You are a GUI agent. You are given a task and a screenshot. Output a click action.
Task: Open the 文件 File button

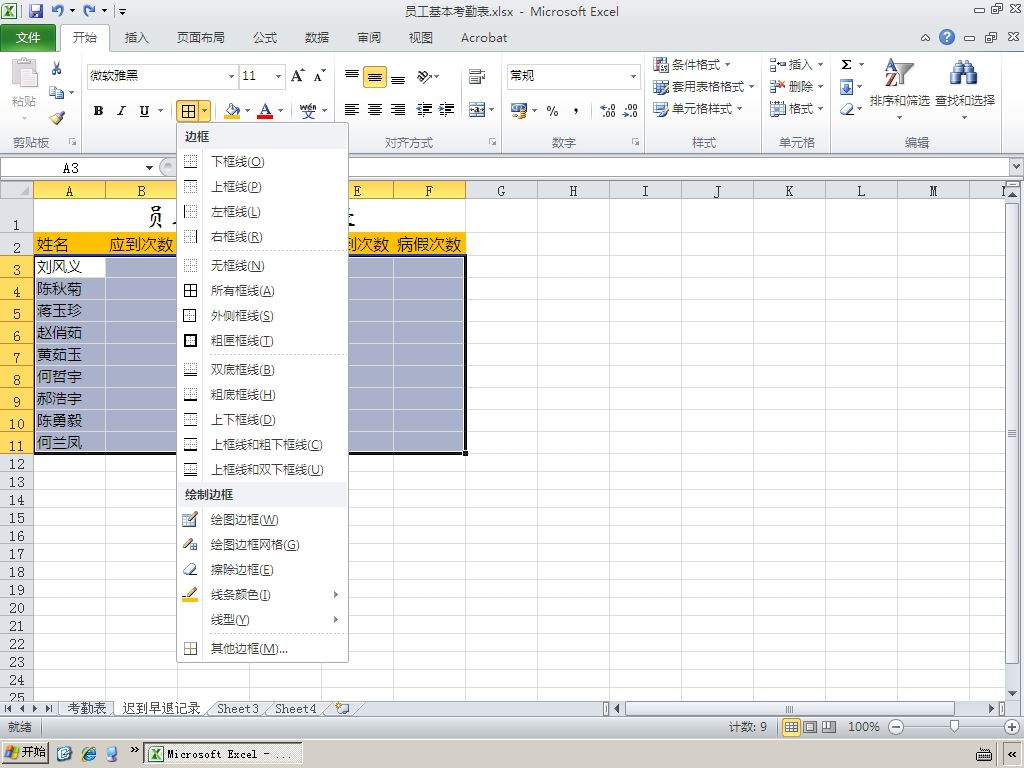point(28,38)
